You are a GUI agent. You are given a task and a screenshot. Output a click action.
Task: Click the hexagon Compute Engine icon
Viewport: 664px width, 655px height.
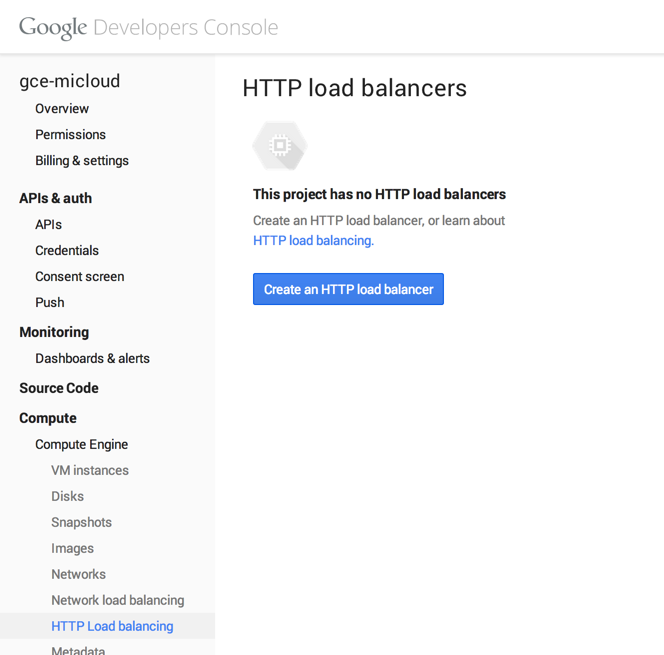pos(280,146)
